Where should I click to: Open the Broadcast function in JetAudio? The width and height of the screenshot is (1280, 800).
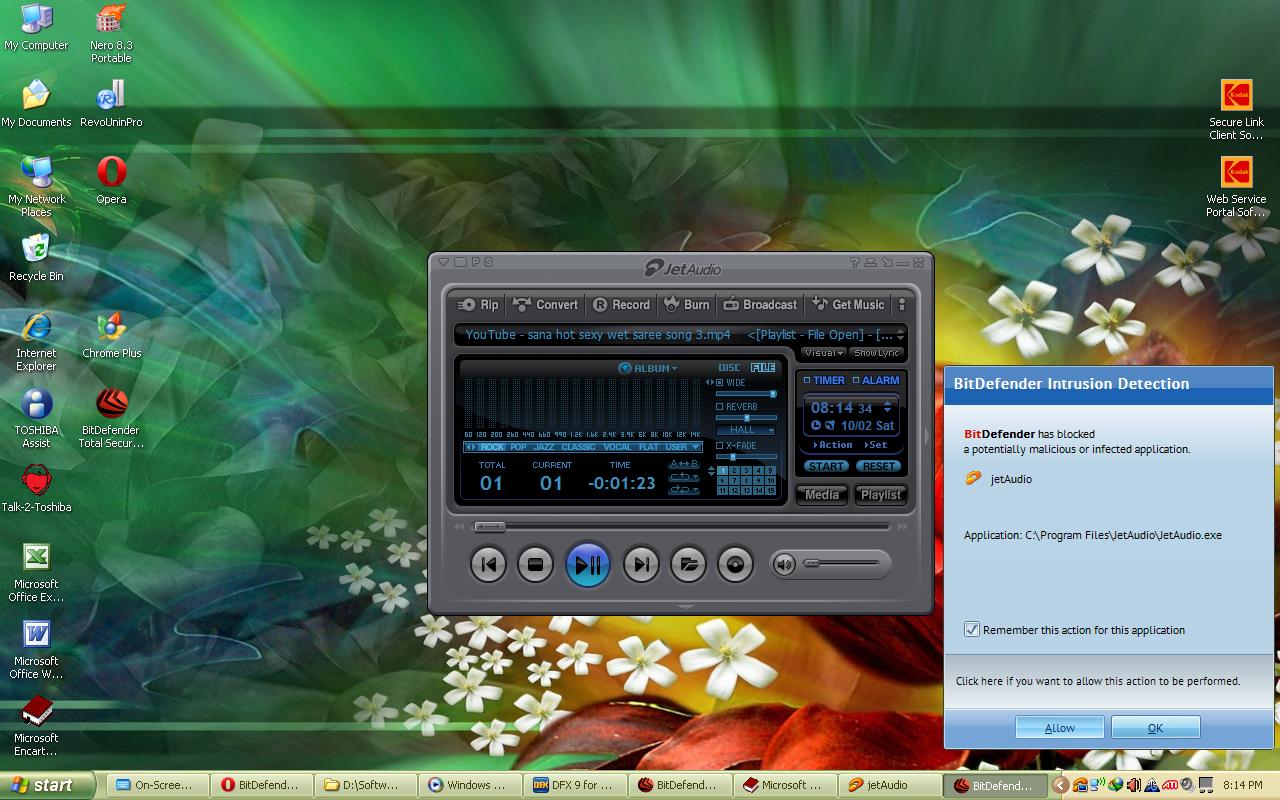pyautogui.click(x=760, y=305)
